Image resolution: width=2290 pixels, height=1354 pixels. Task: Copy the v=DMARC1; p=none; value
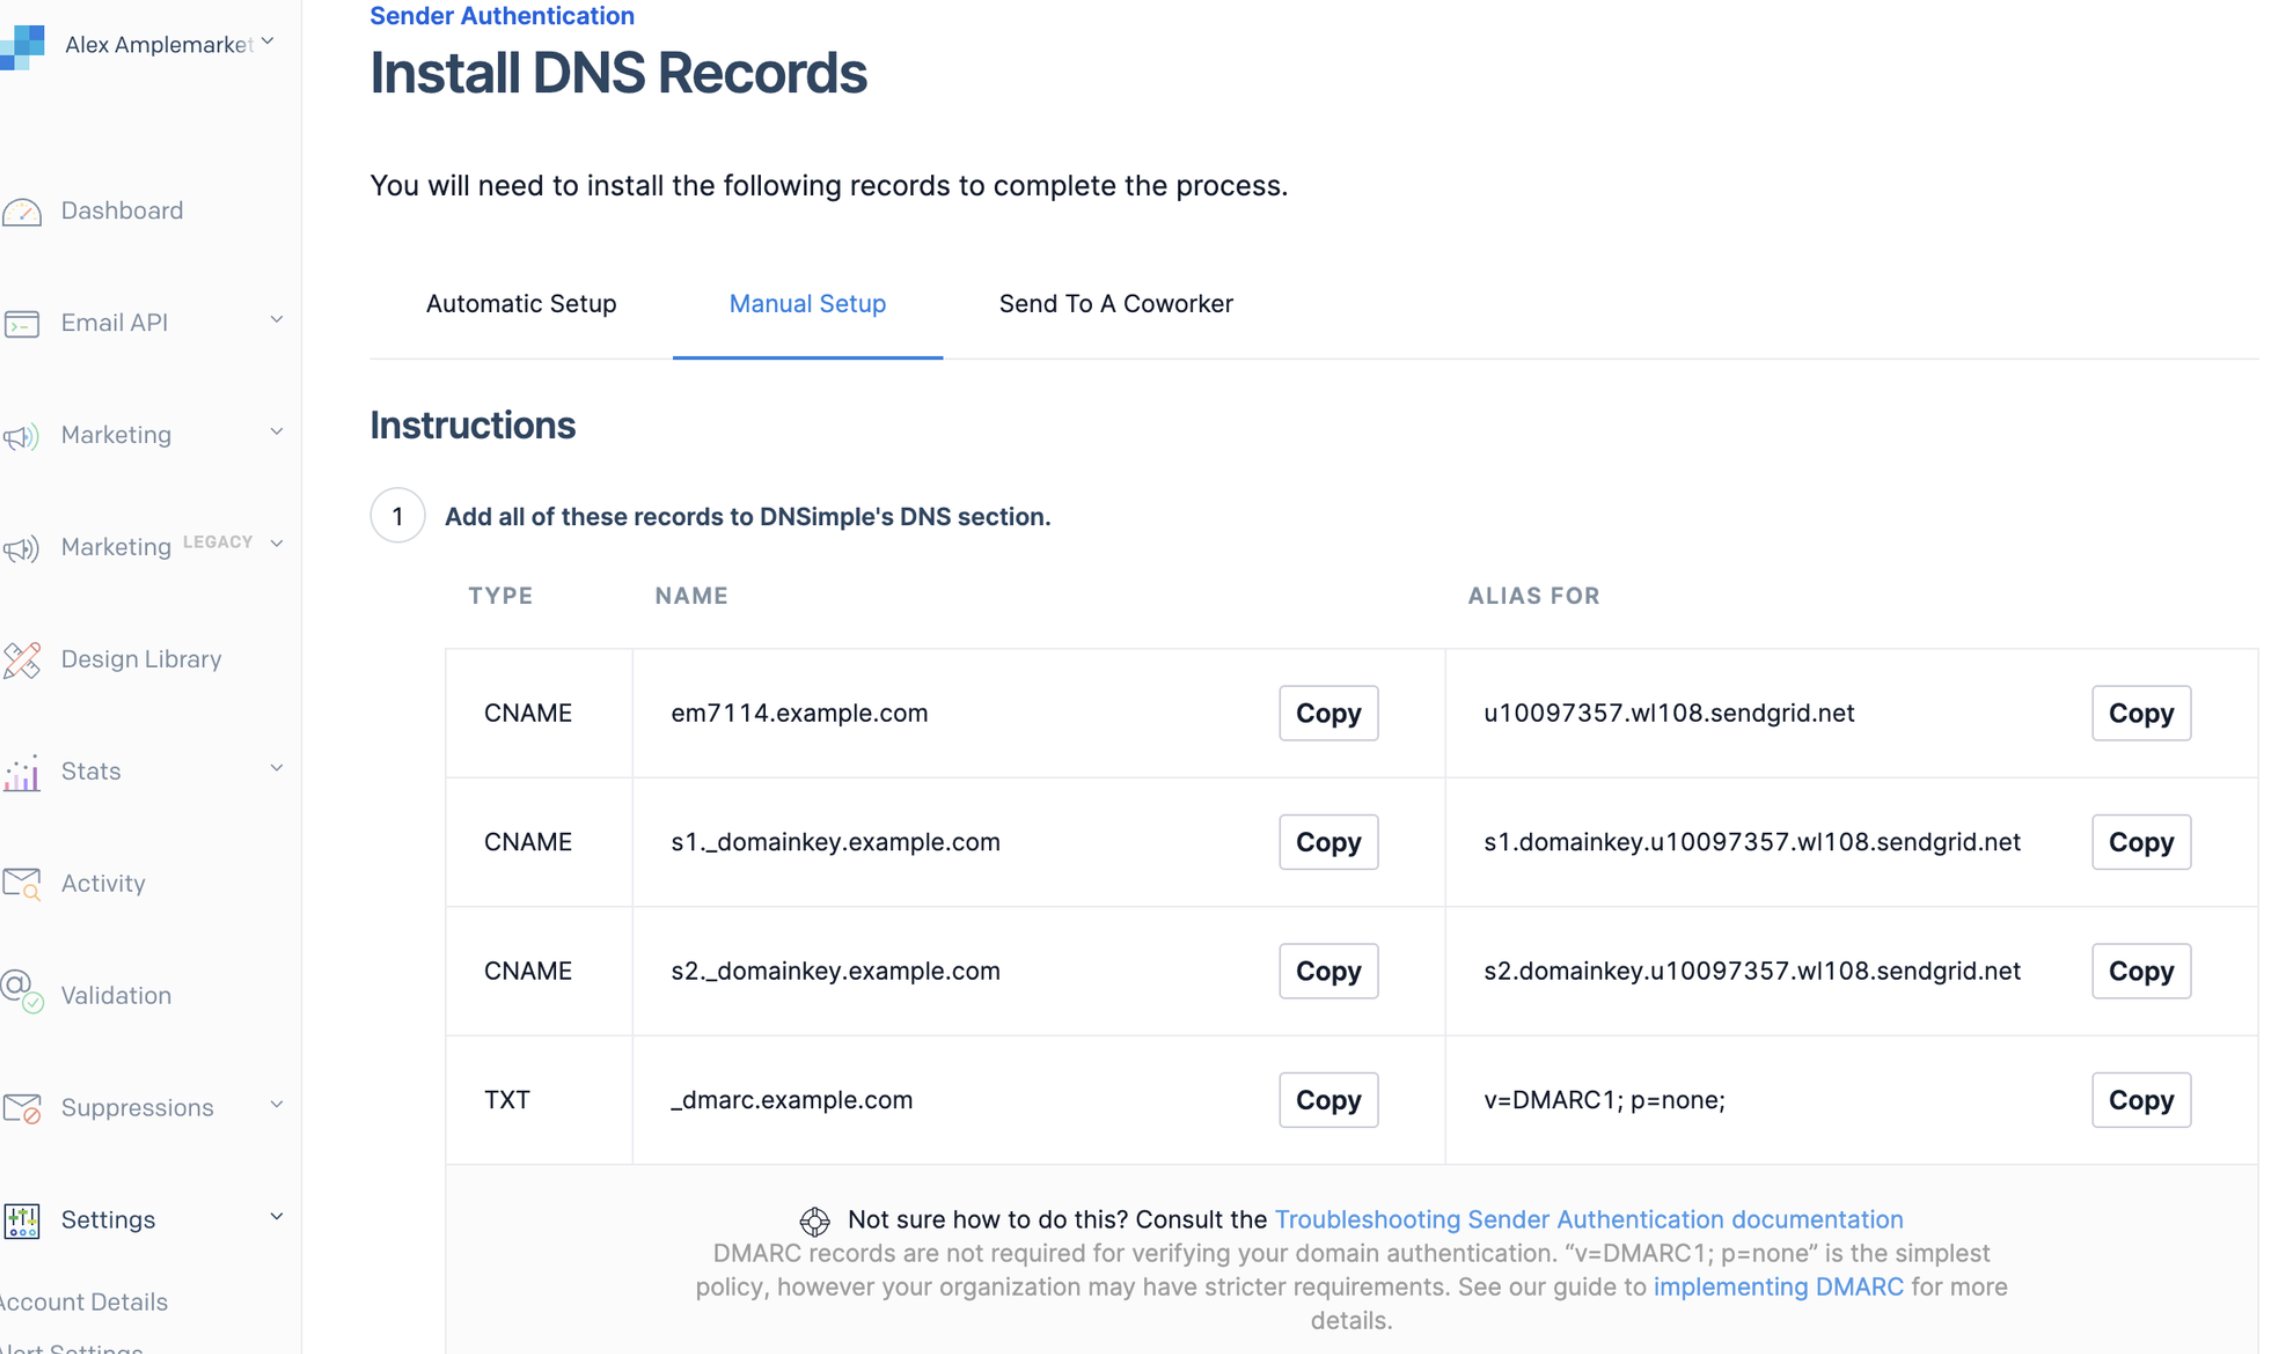pyautogui.click(x=2140, y=1100)
